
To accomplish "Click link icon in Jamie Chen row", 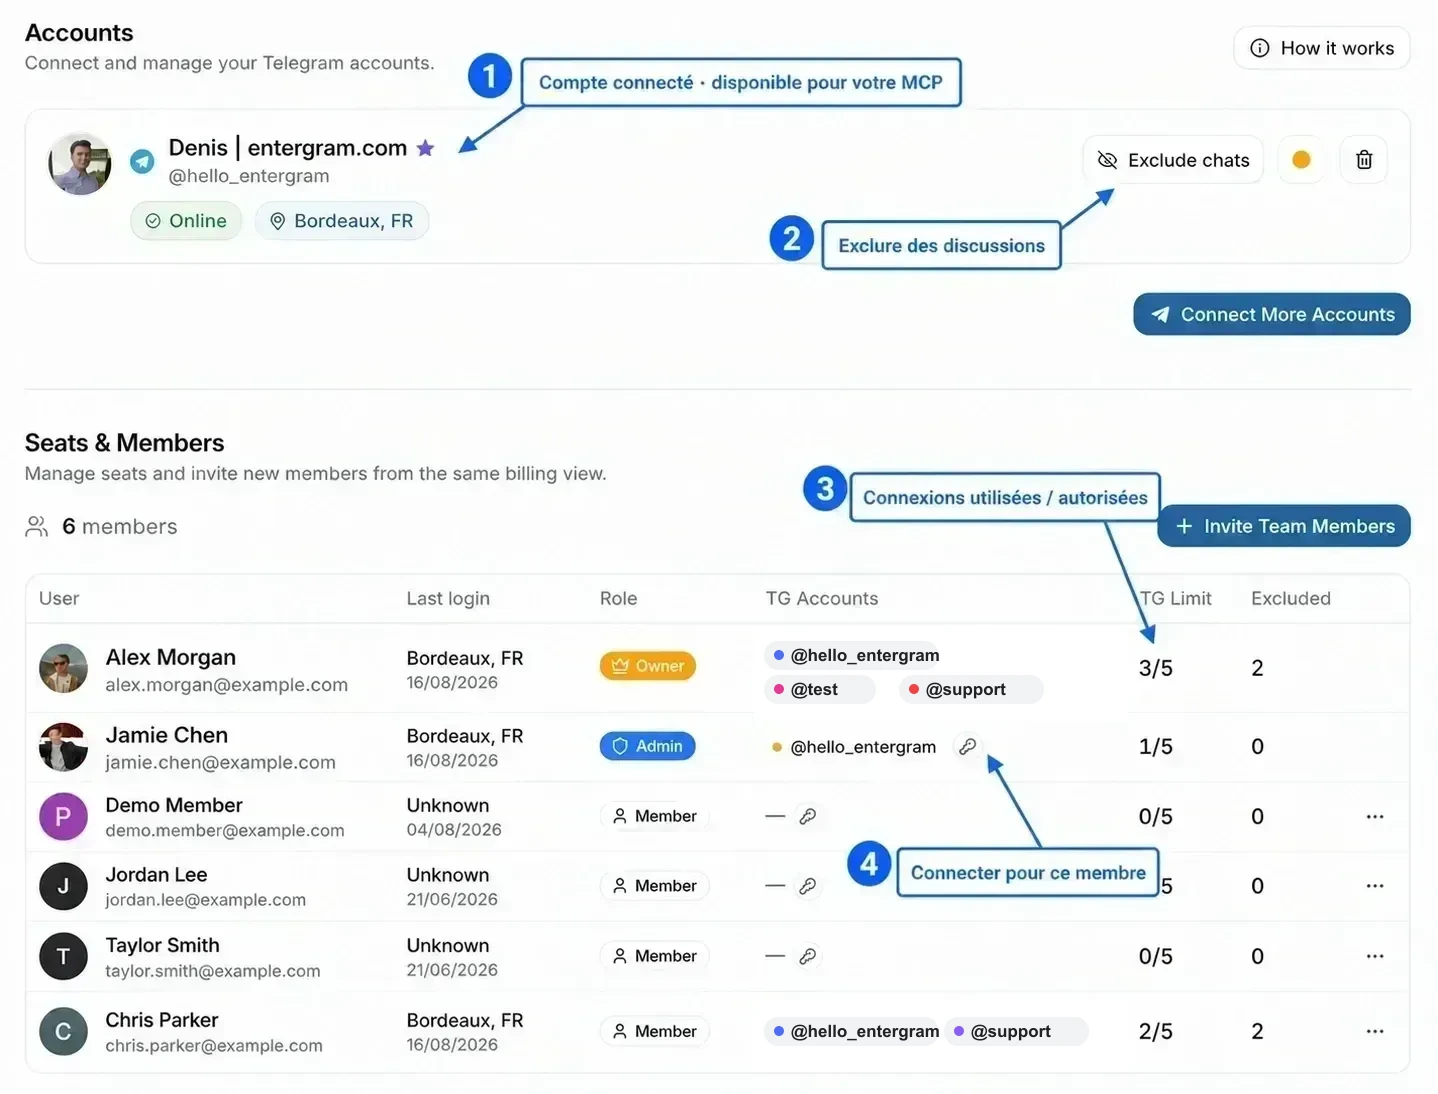I will pyautogui.click(x=967, y=746).
